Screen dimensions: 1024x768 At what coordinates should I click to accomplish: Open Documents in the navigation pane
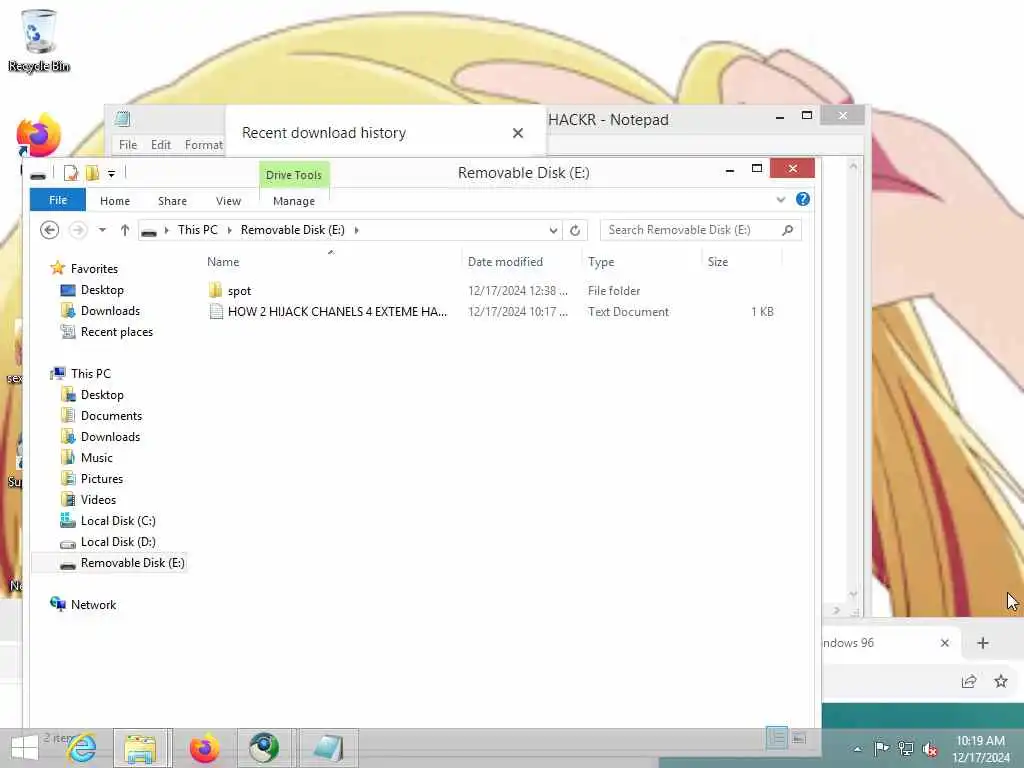(111, 415)
